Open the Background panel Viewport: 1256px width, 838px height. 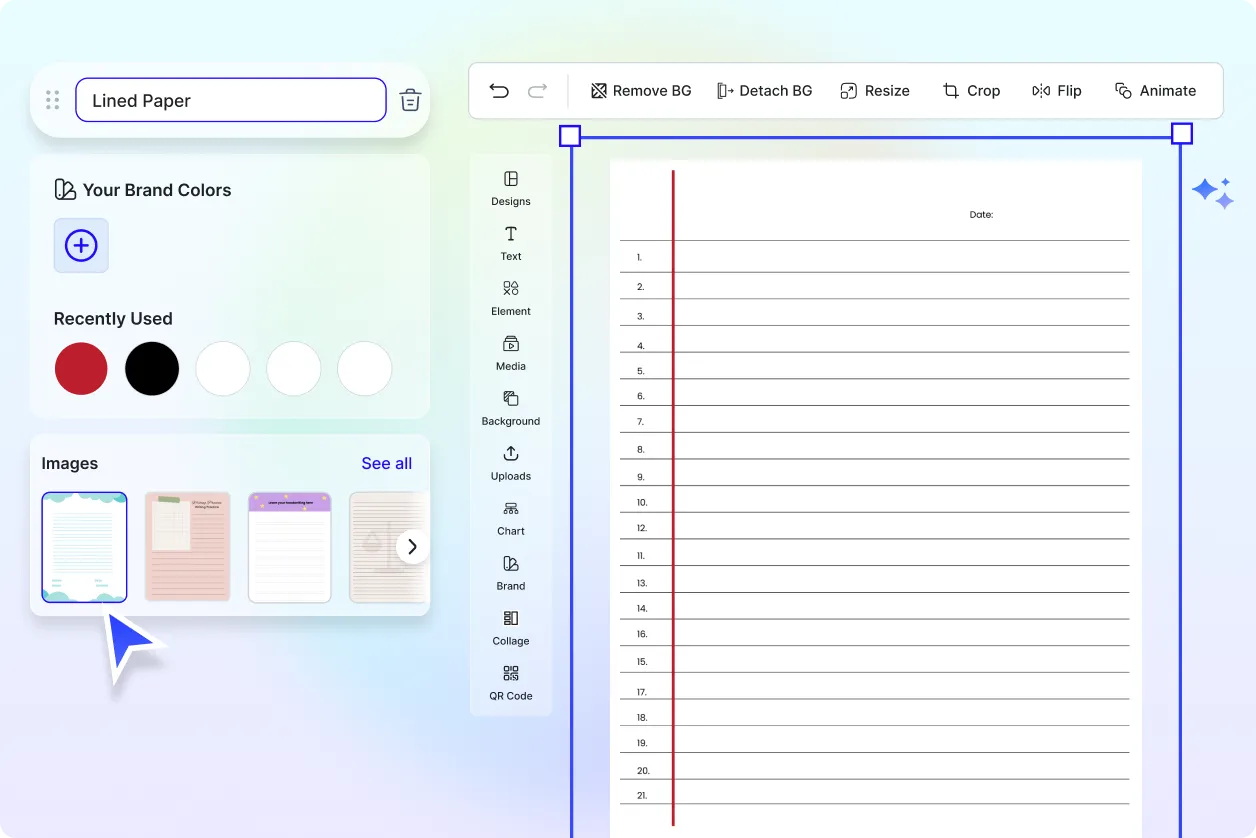pyautogui.click(x=511, y=408)
